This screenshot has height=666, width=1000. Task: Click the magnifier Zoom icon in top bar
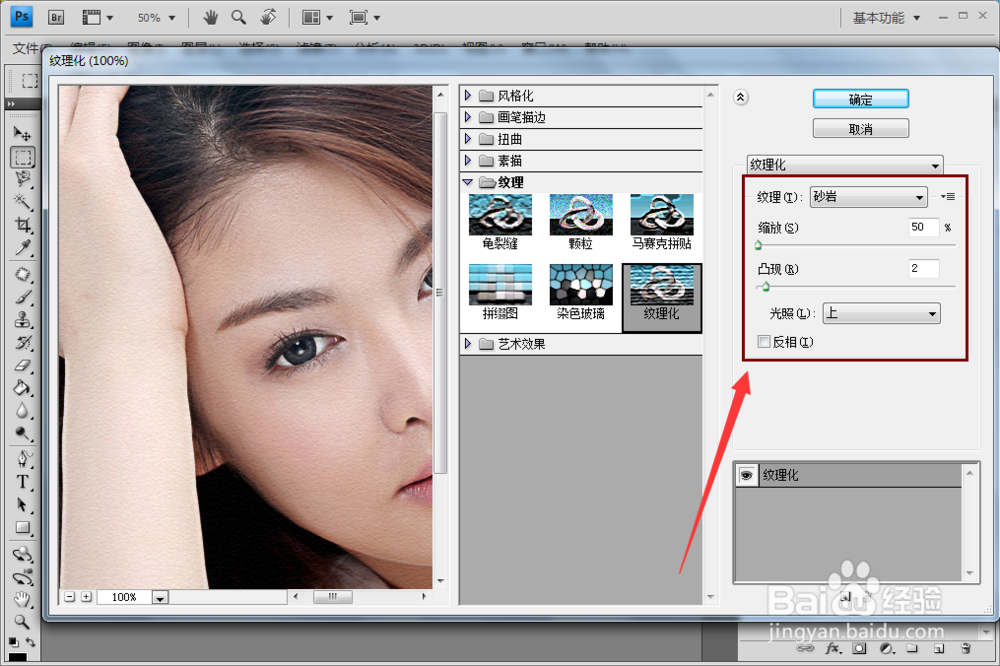click(239, 17)
